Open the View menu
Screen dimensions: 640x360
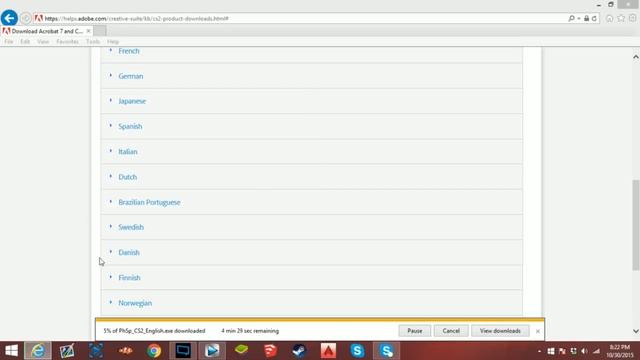coord(43,42)
